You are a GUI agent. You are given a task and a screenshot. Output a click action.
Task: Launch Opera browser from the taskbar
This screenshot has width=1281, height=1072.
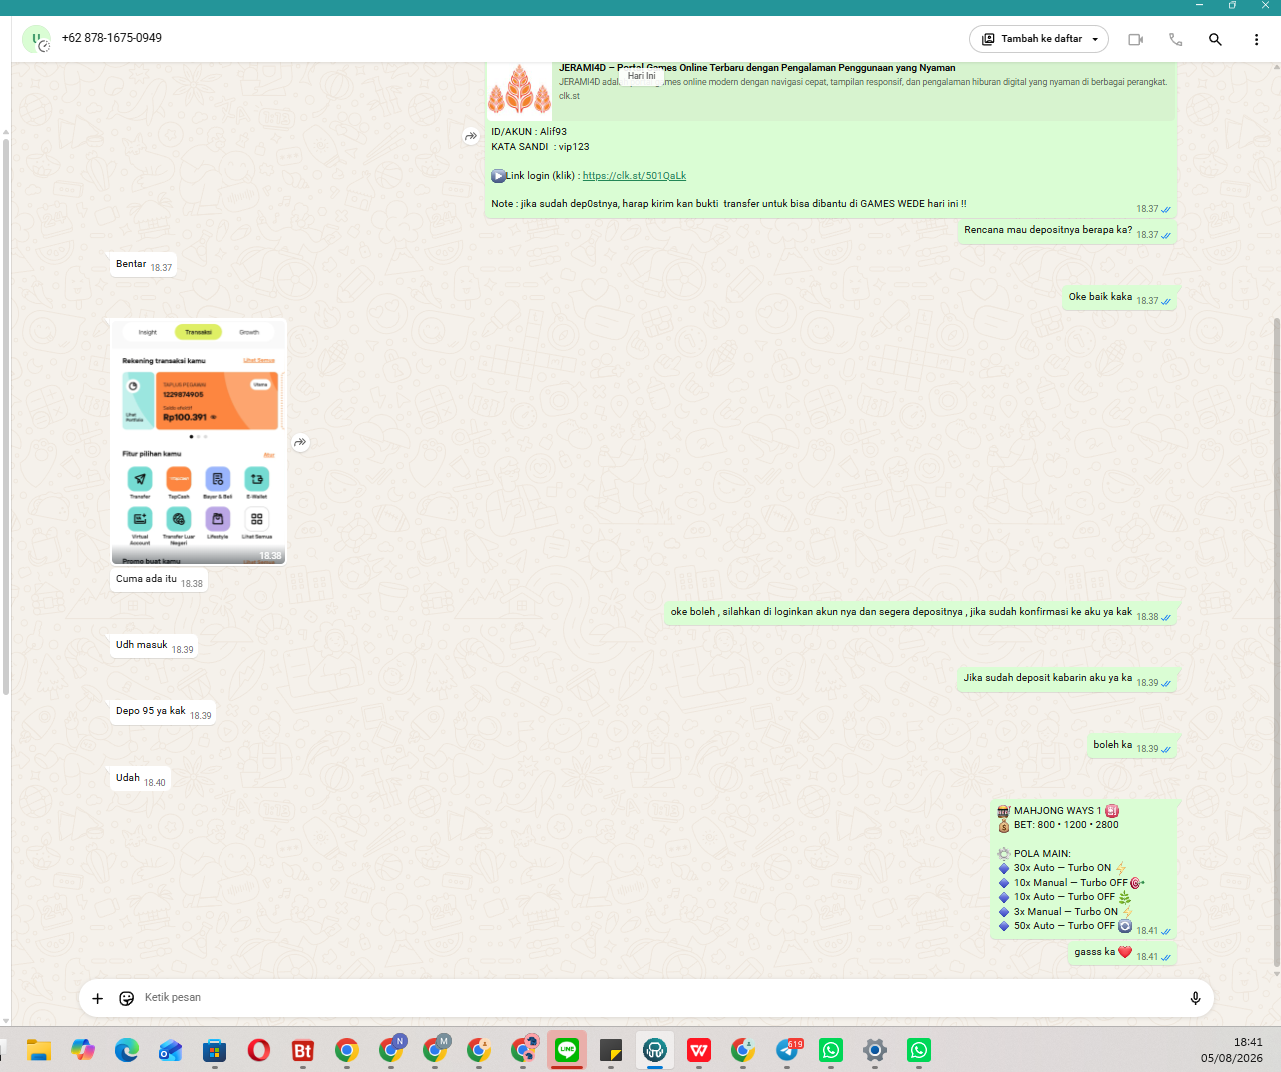tap(259, 1050)
